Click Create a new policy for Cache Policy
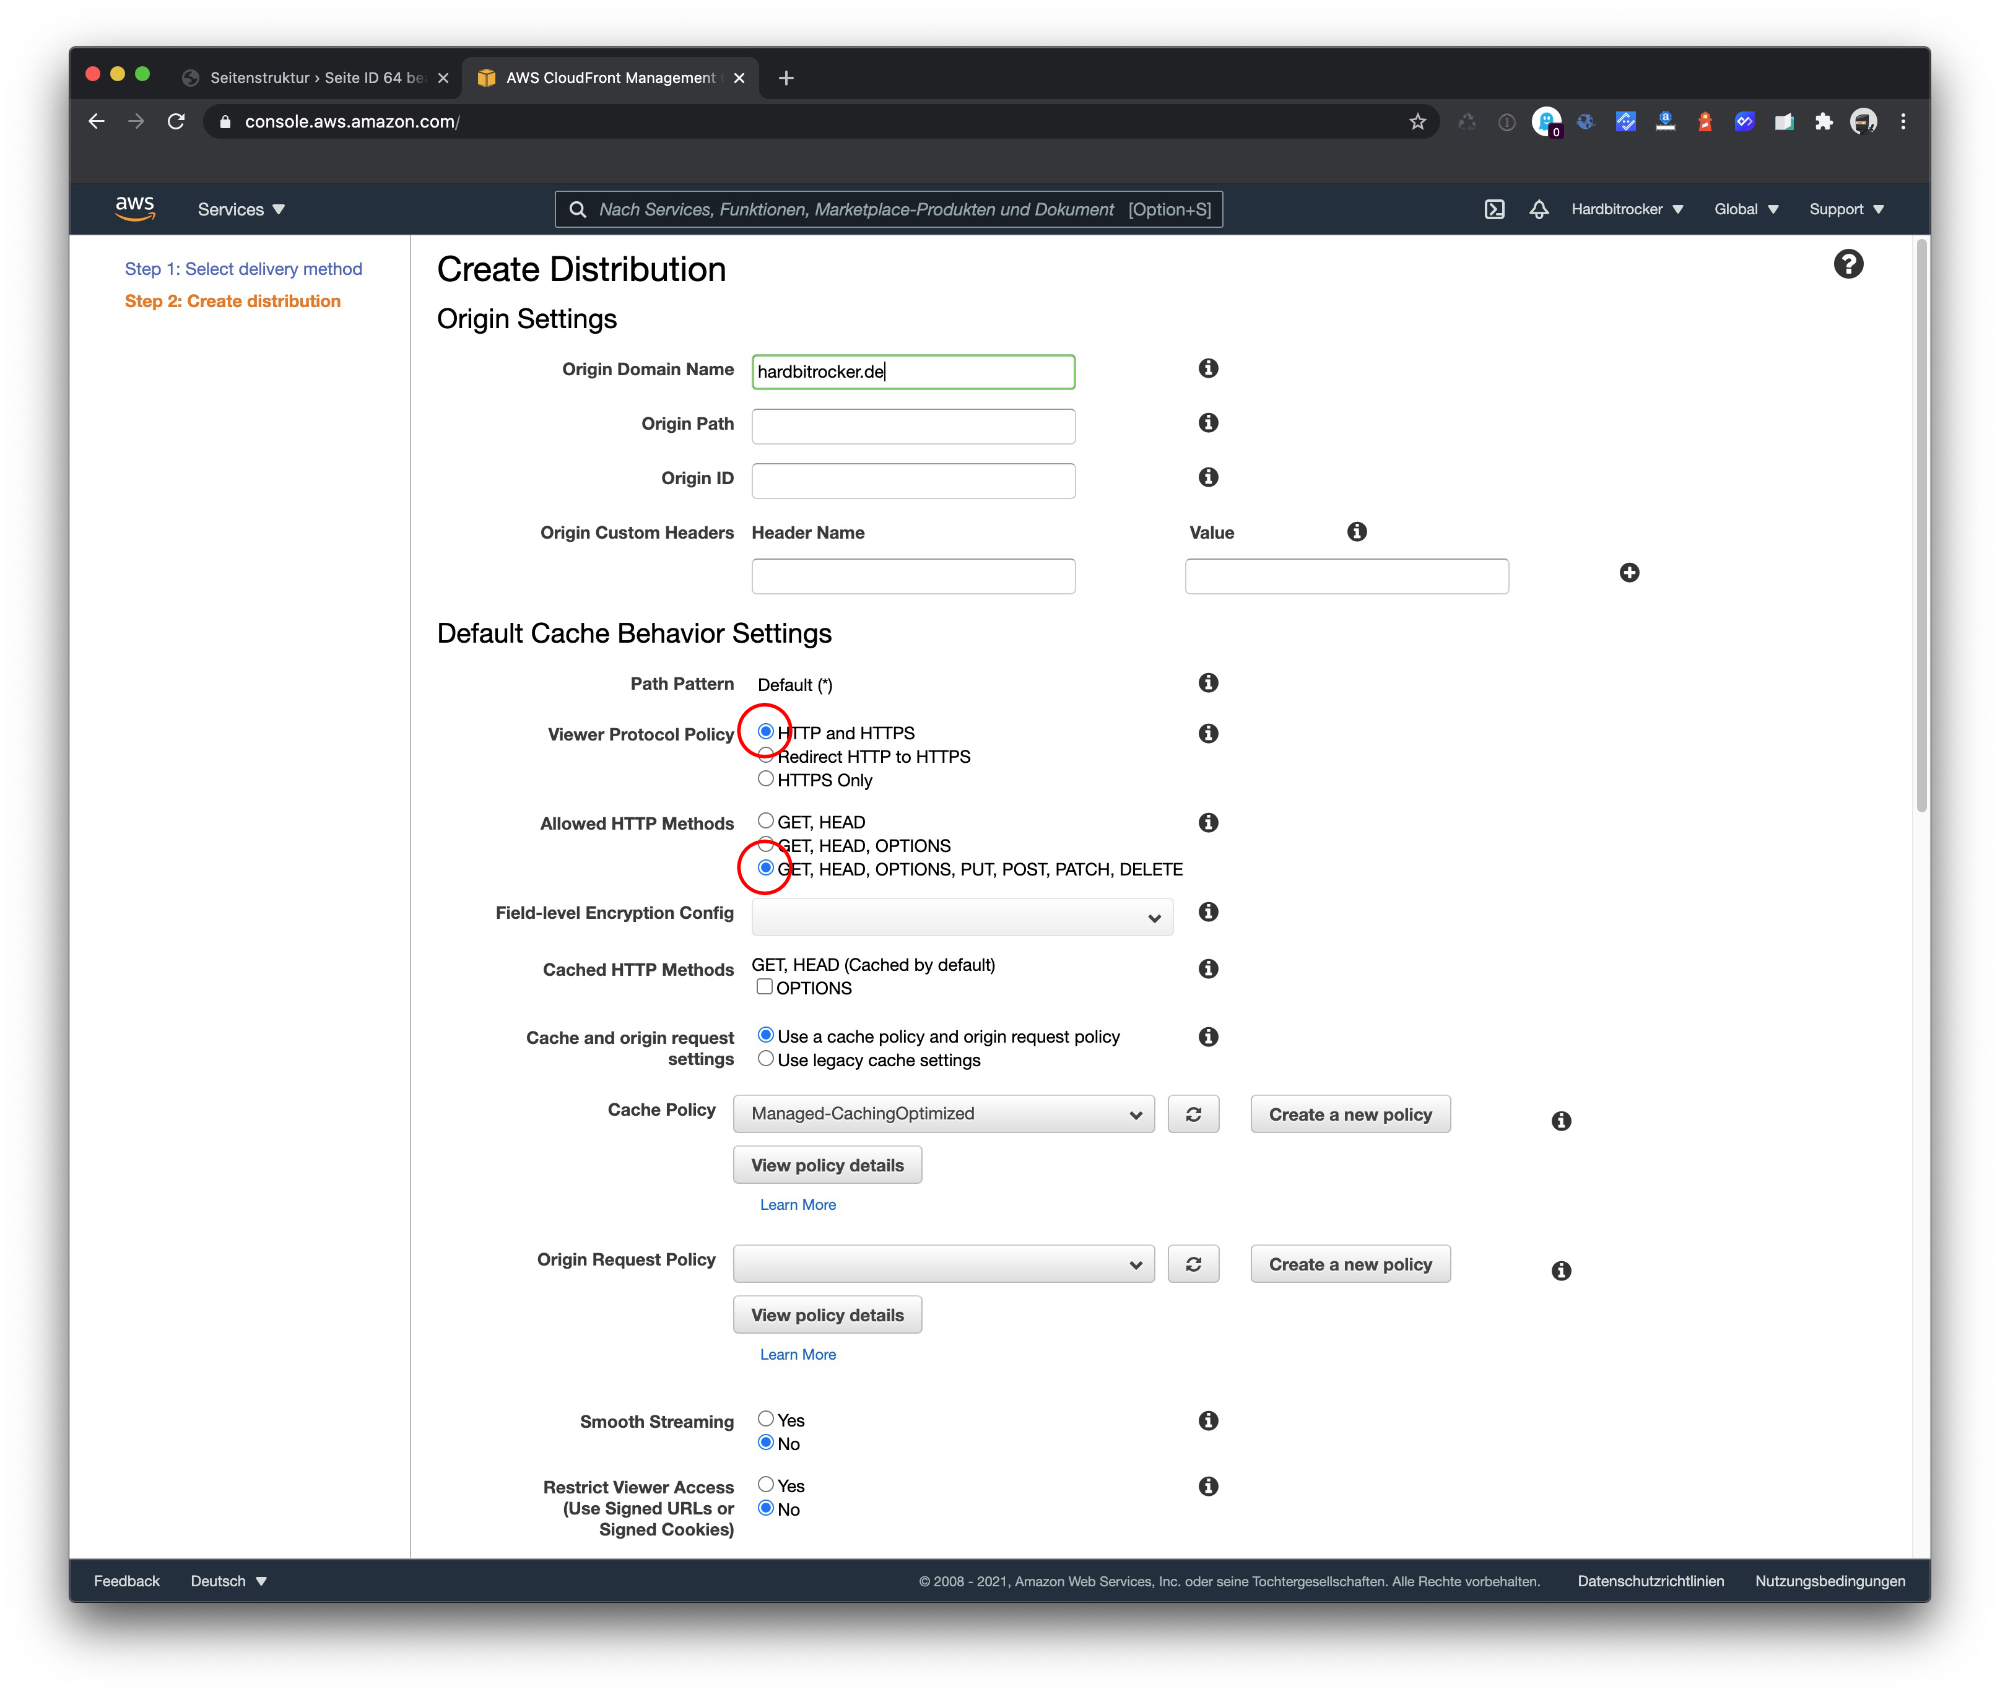2000x1694 pixels. pos(1350,1114)
